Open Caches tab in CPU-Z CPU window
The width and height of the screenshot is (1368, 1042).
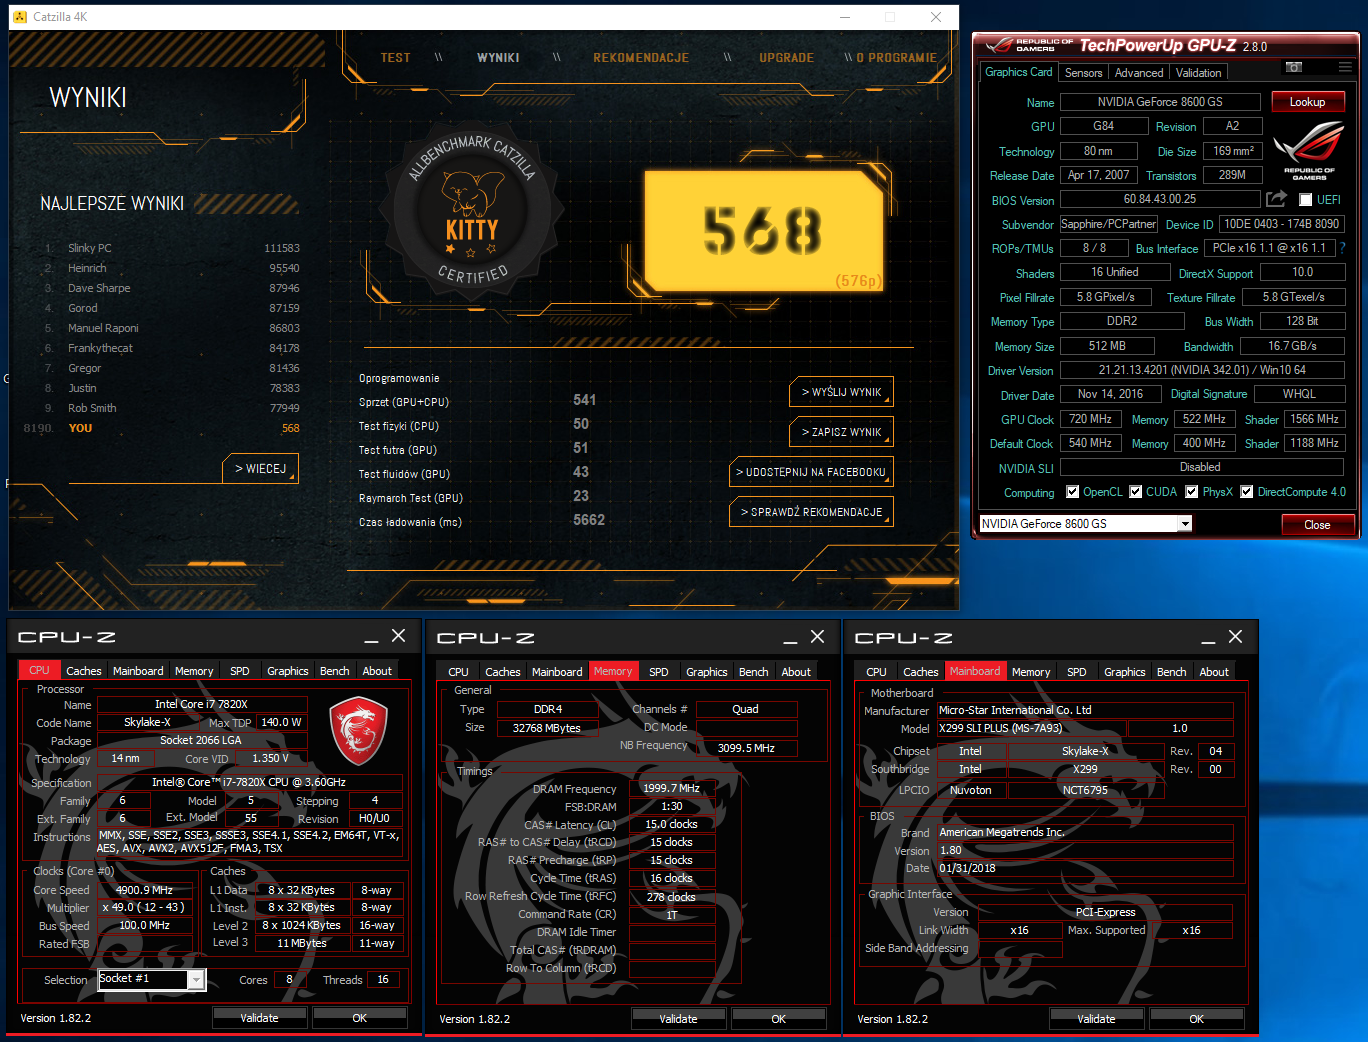(84, 671)
